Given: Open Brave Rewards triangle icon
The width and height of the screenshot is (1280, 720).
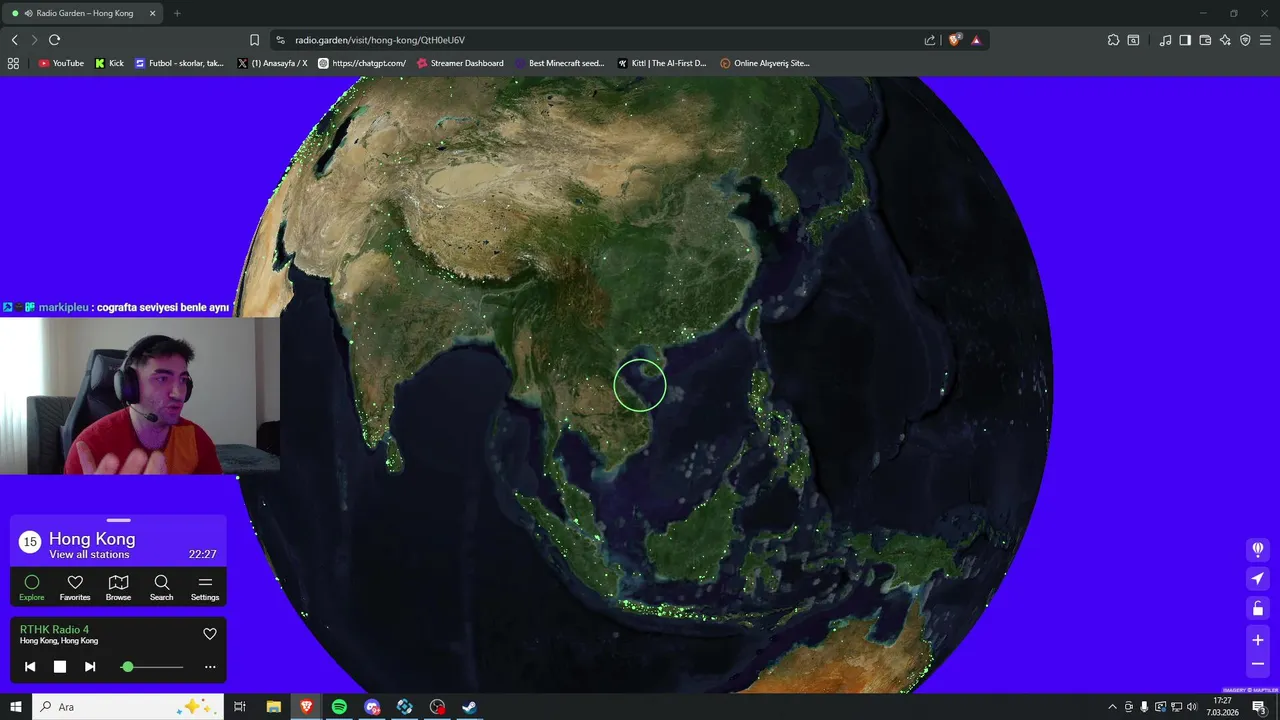Looking at the screenshot, I should [976, 40].
